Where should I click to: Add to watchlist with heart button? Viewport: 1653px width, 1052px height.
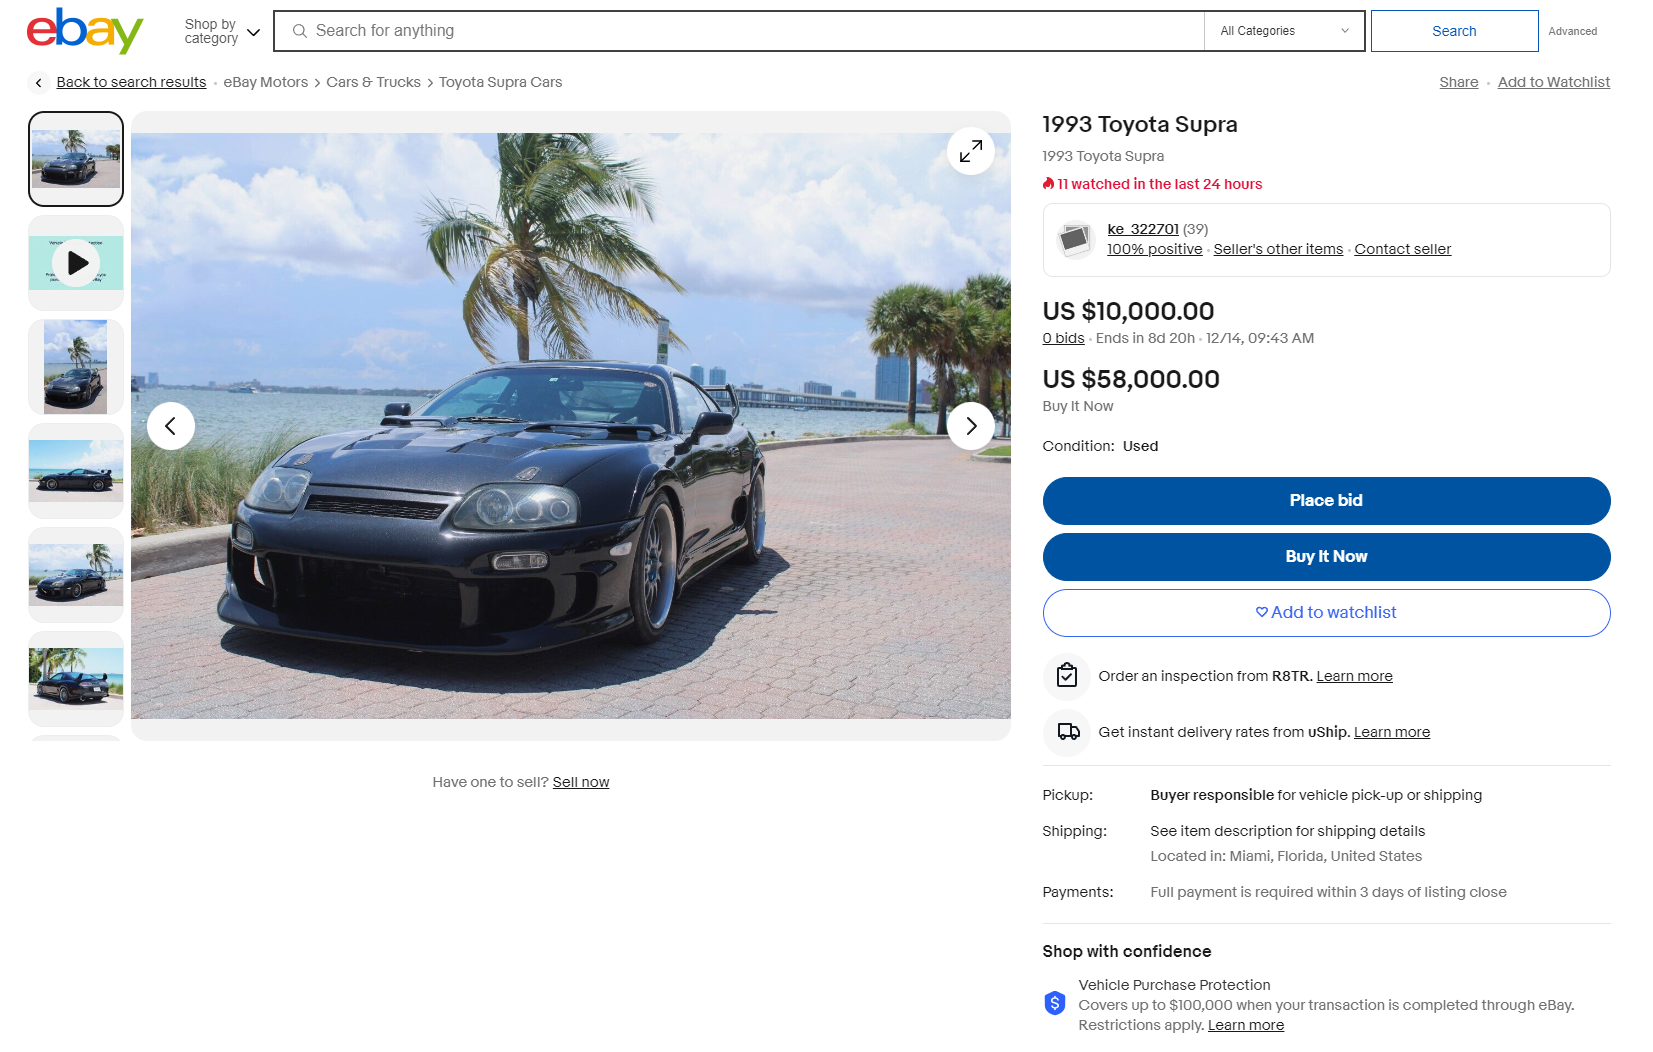click(1326, 613)
